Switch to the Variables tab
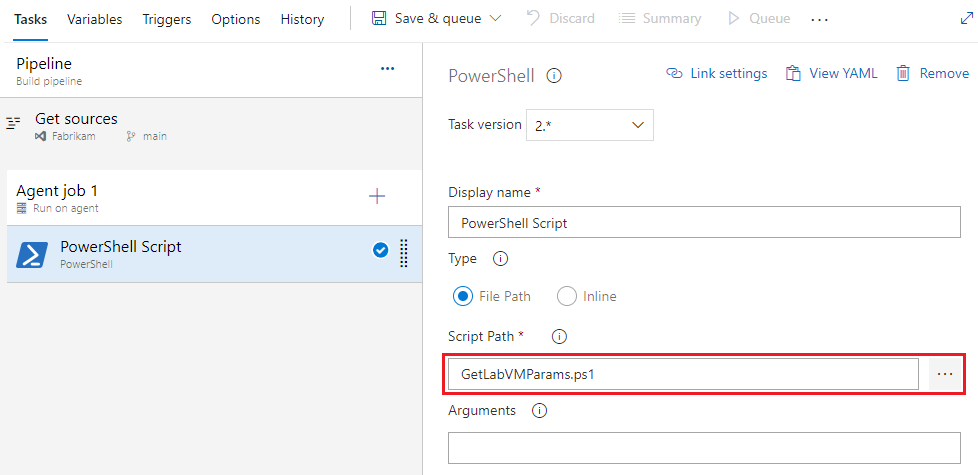The height and width of the screenshot is (475, 978). [94, 19]
